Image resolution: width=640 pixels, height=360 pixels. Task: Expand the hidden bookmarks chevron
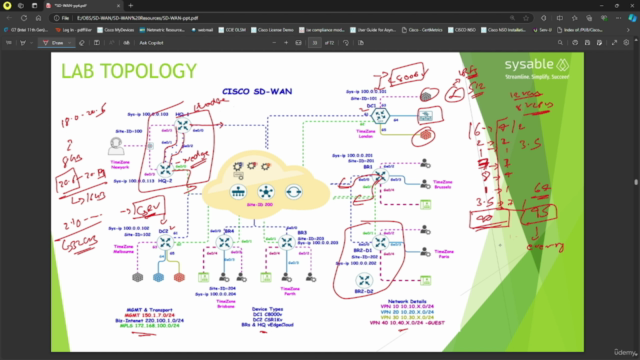click(628, 30)
